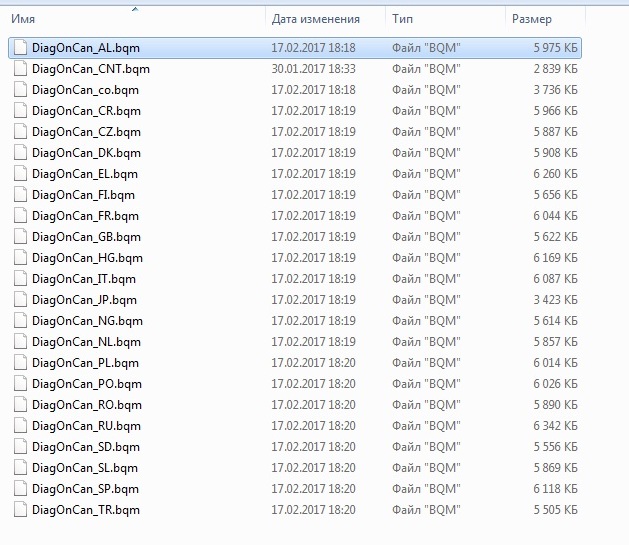Select file name DiagOnCan_AL.bqm
Viewport: 629px width, 545px height.
pyautogui.click(x=86, y=48)
